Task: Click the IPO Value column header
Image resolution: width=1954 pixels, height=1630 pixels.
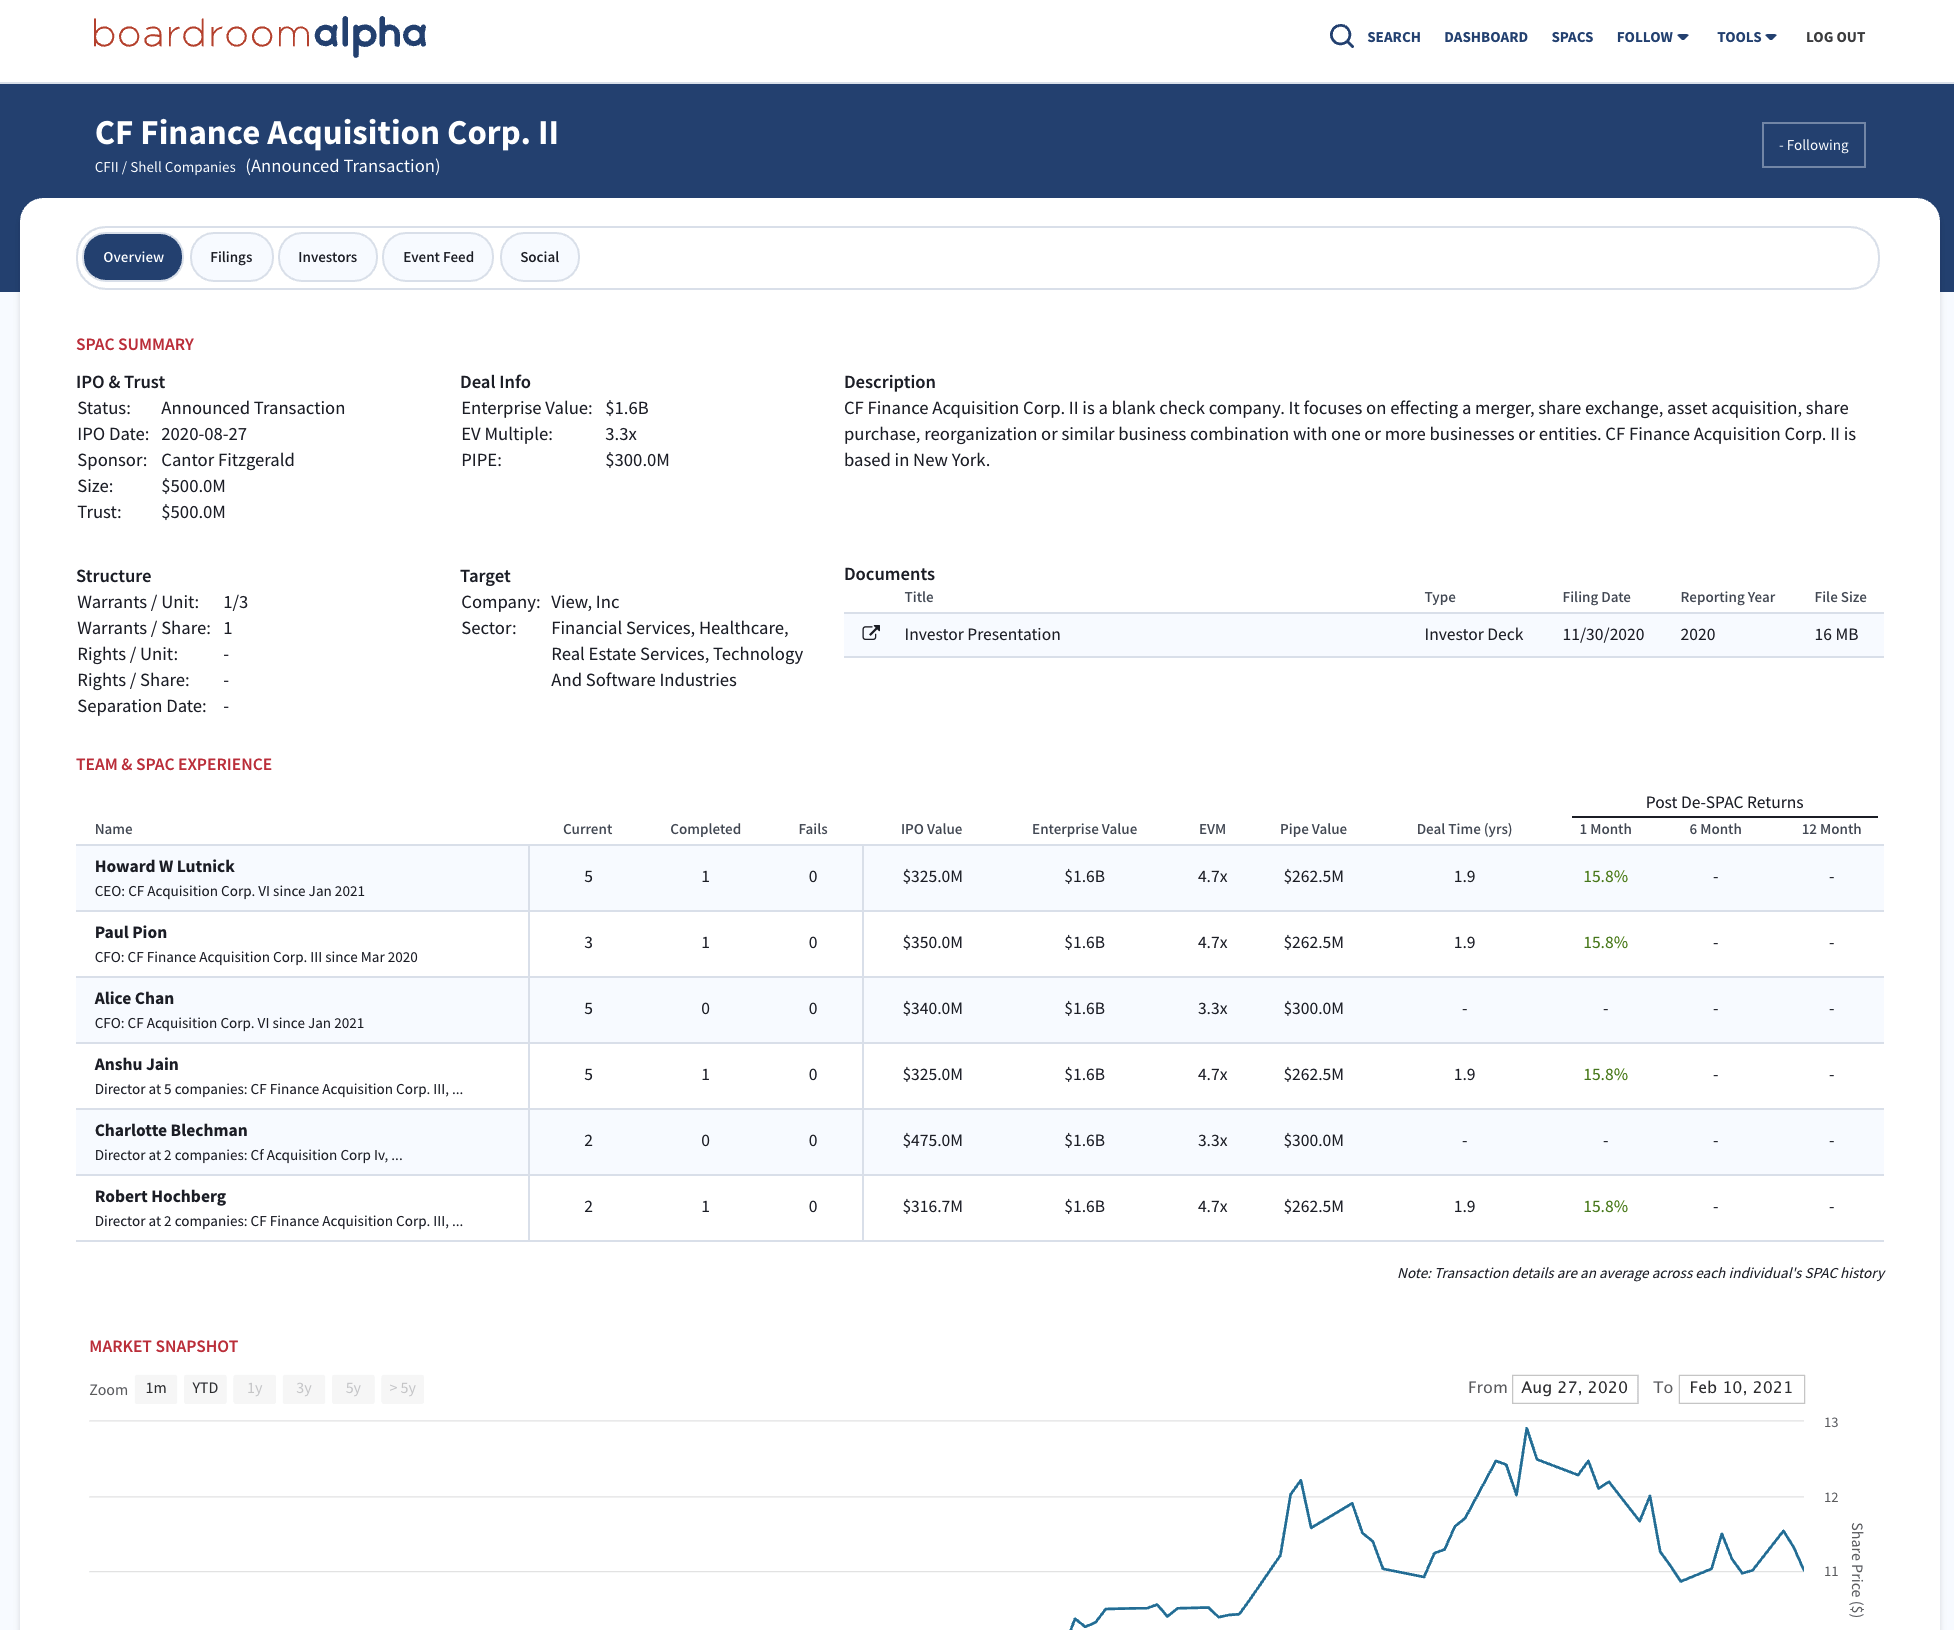Action: click(x=931, y=829)
